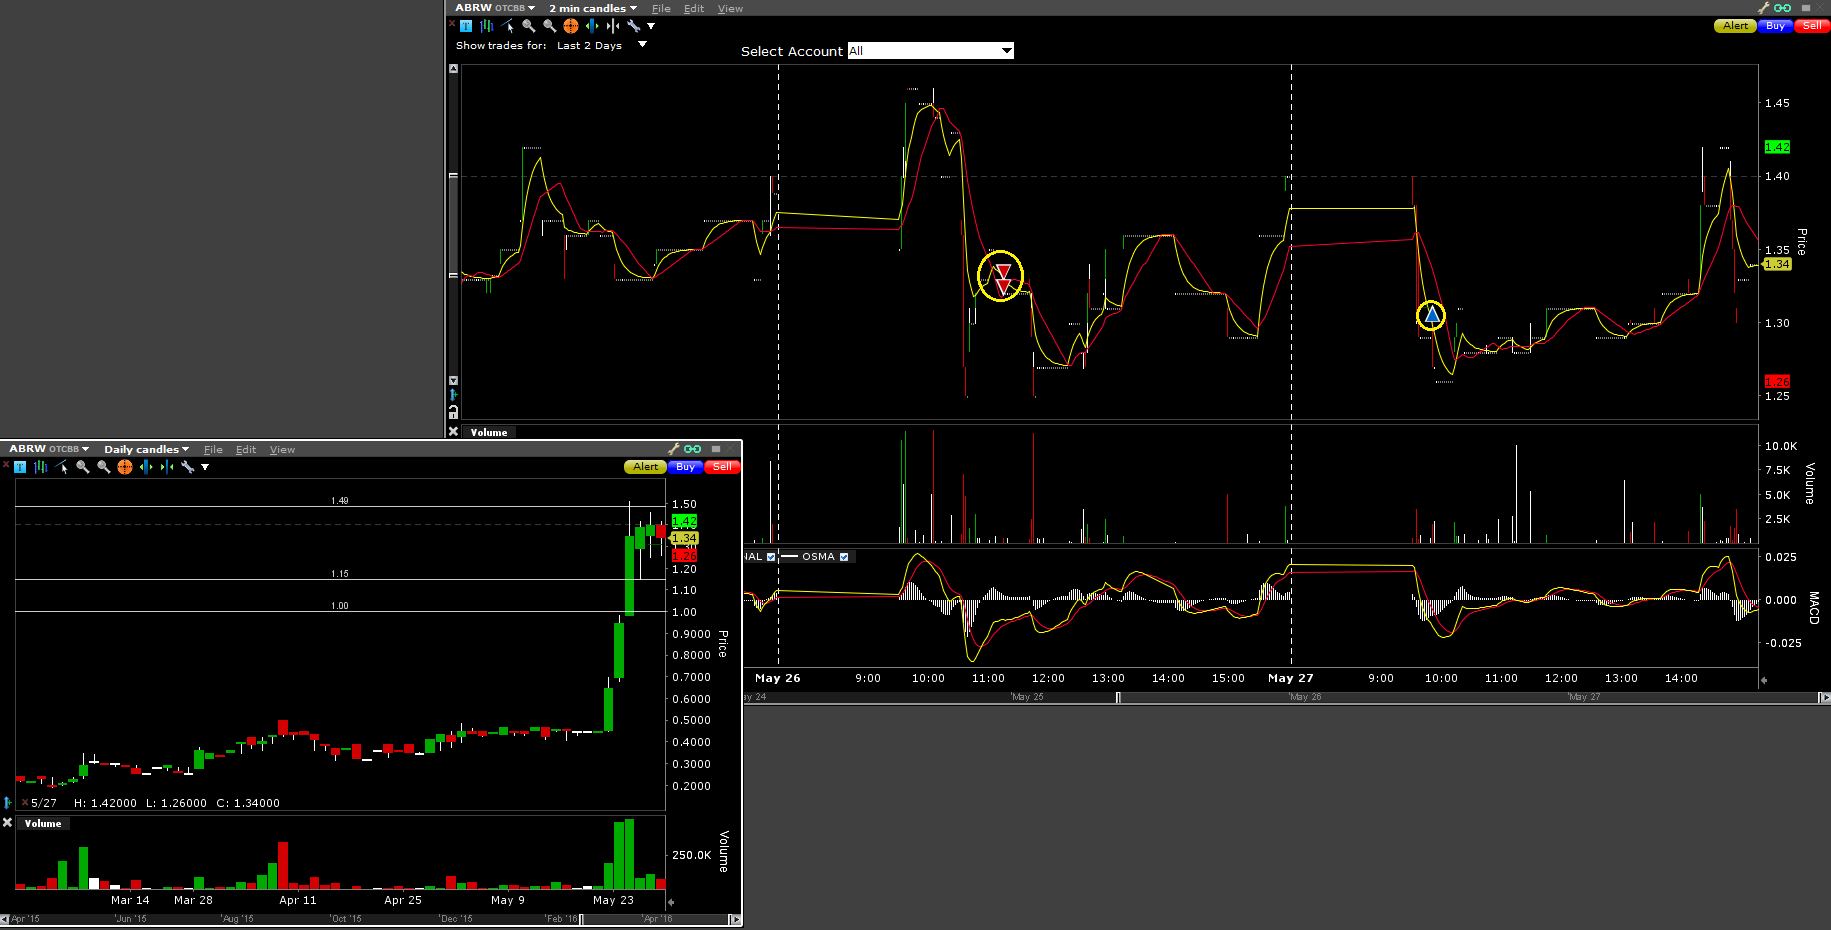Click the first magnifier zoom icon in the 2 min chart
The width and height of the screenshot is (1831, 930).
pos(528,26)
